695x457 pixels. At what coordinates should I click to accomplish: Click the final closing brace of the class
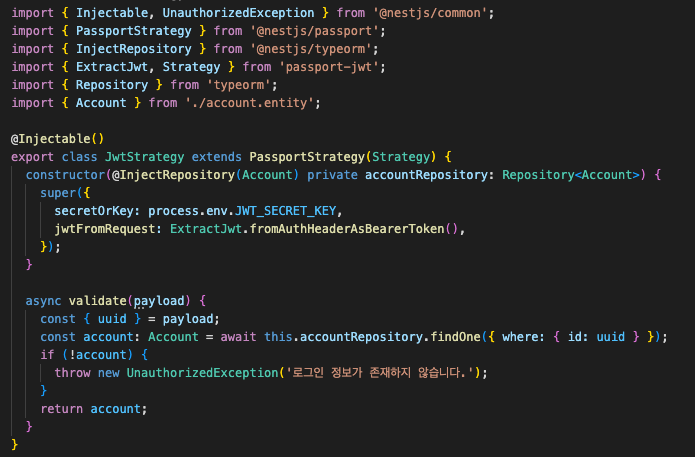click(x=15, y=445)
